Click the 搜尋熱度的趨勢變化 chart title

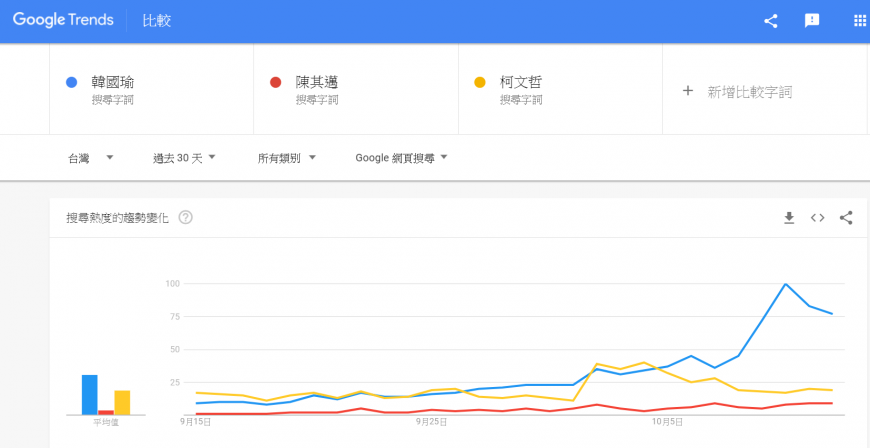(118, 218)
